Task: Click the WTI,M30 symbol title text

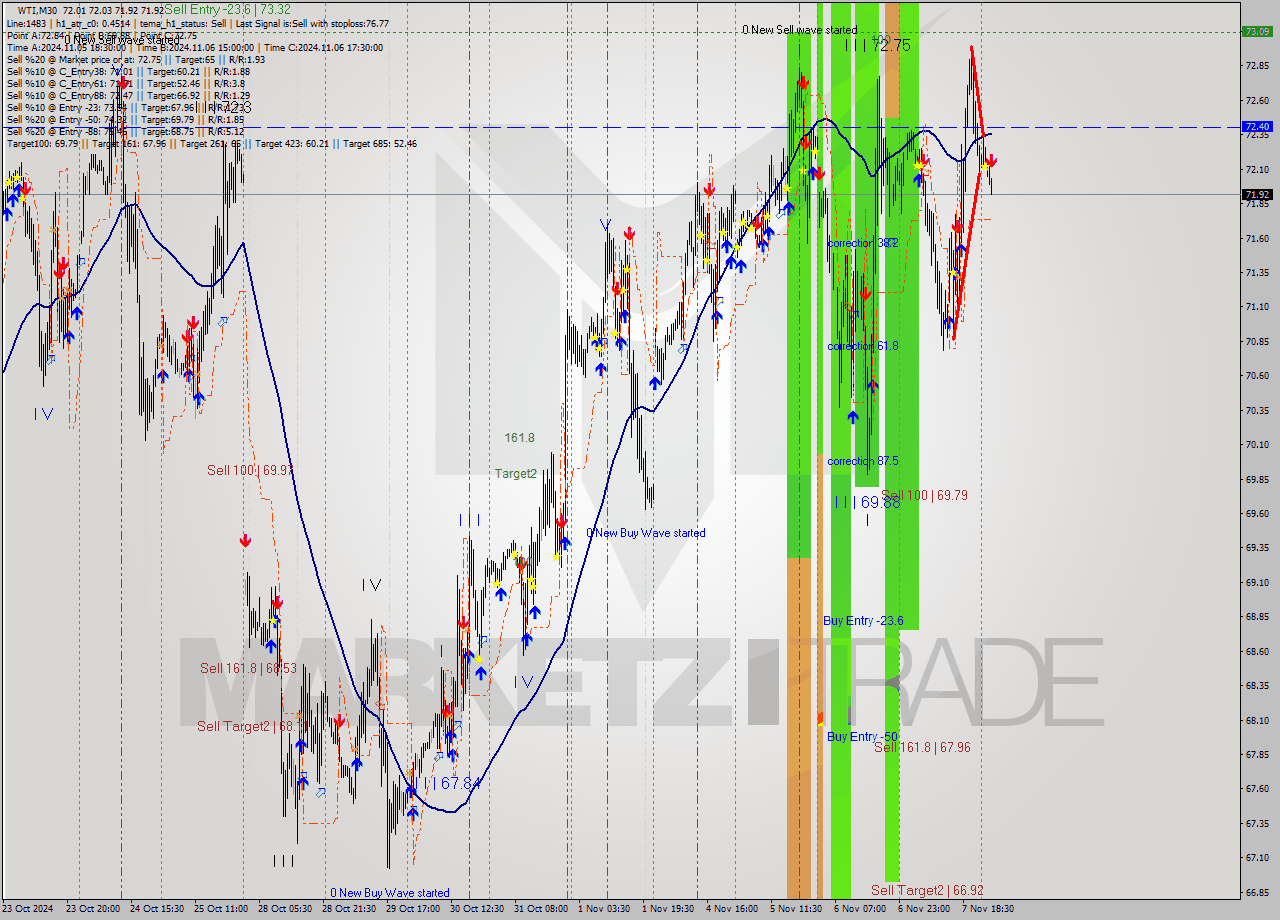Action: point(39,10)
